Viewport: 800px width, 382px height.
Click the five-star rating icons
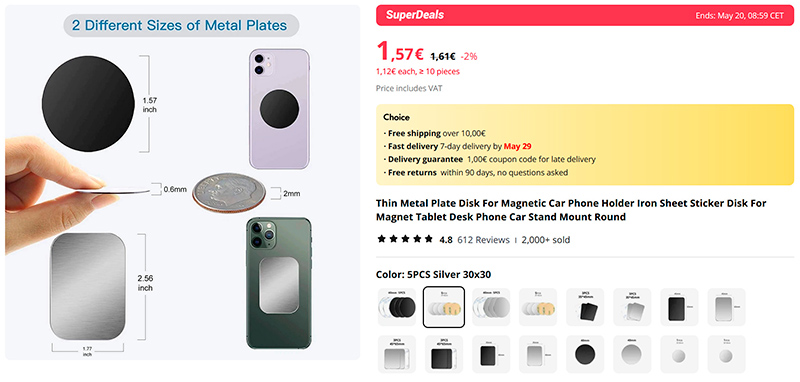point(405,239)
